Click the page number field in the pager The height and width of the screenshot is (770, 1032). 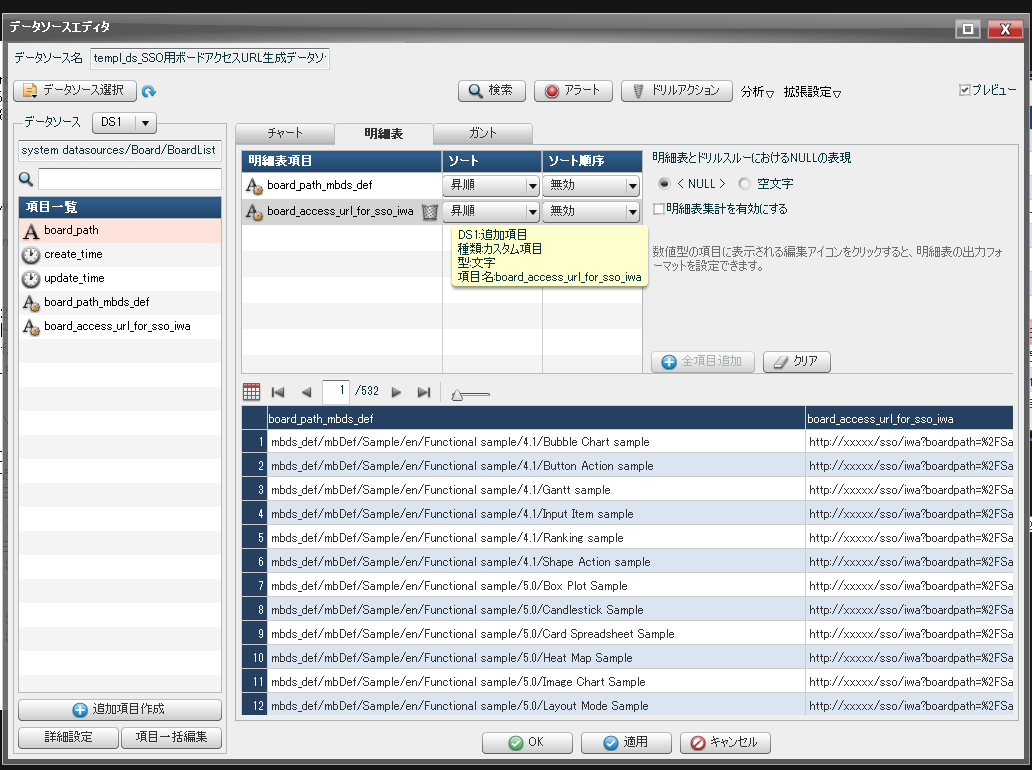[336, 392]
